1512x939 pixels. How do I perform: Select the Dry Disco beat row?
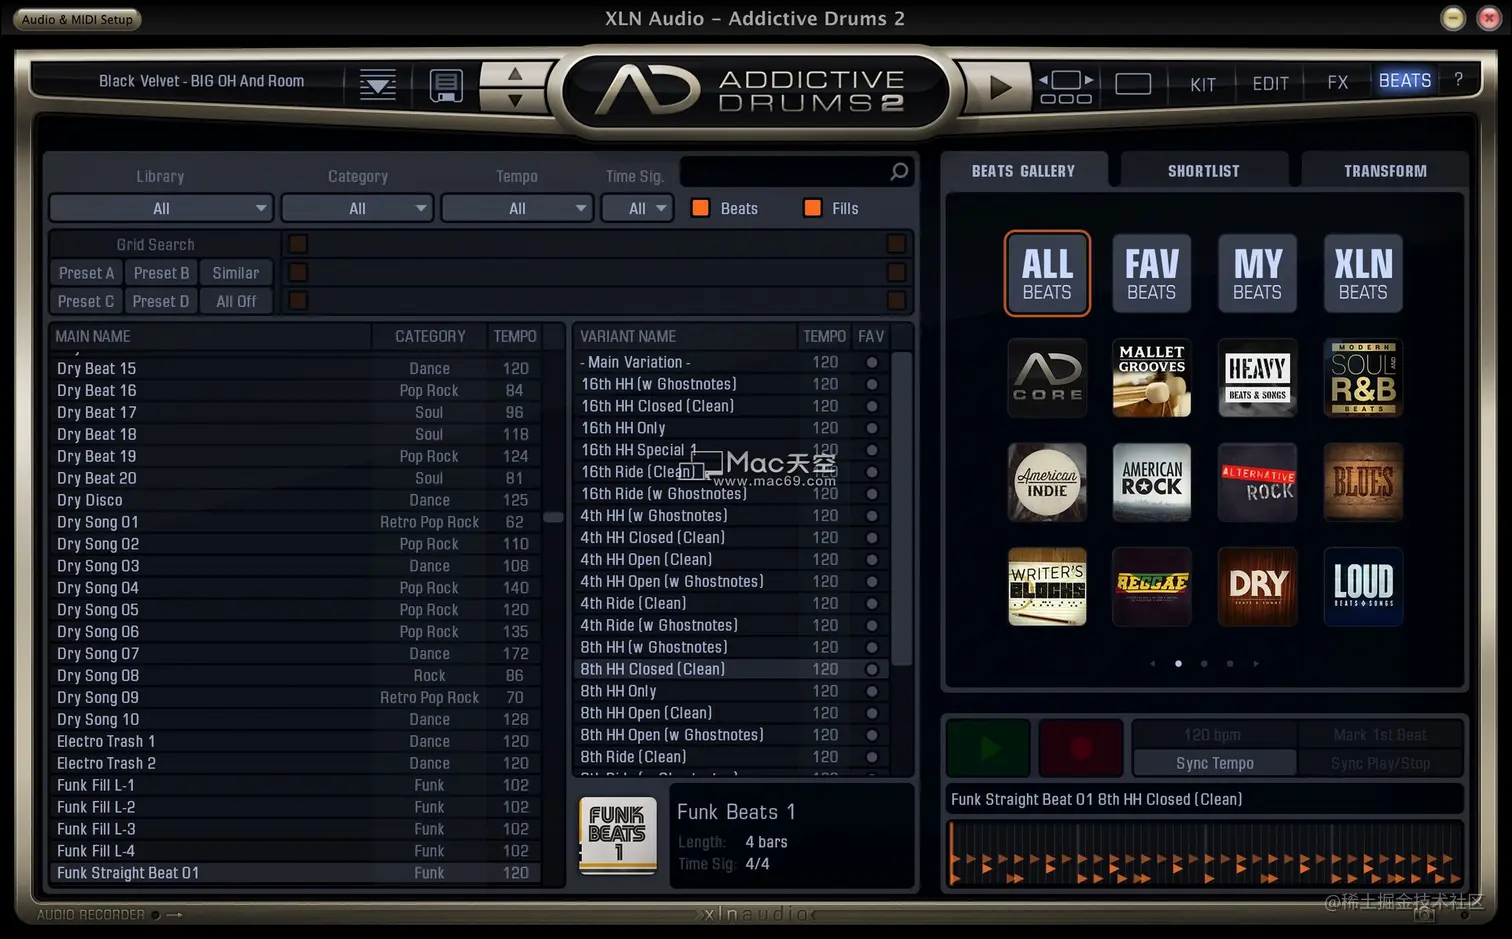pyautogui.click(x=295, y=500)
